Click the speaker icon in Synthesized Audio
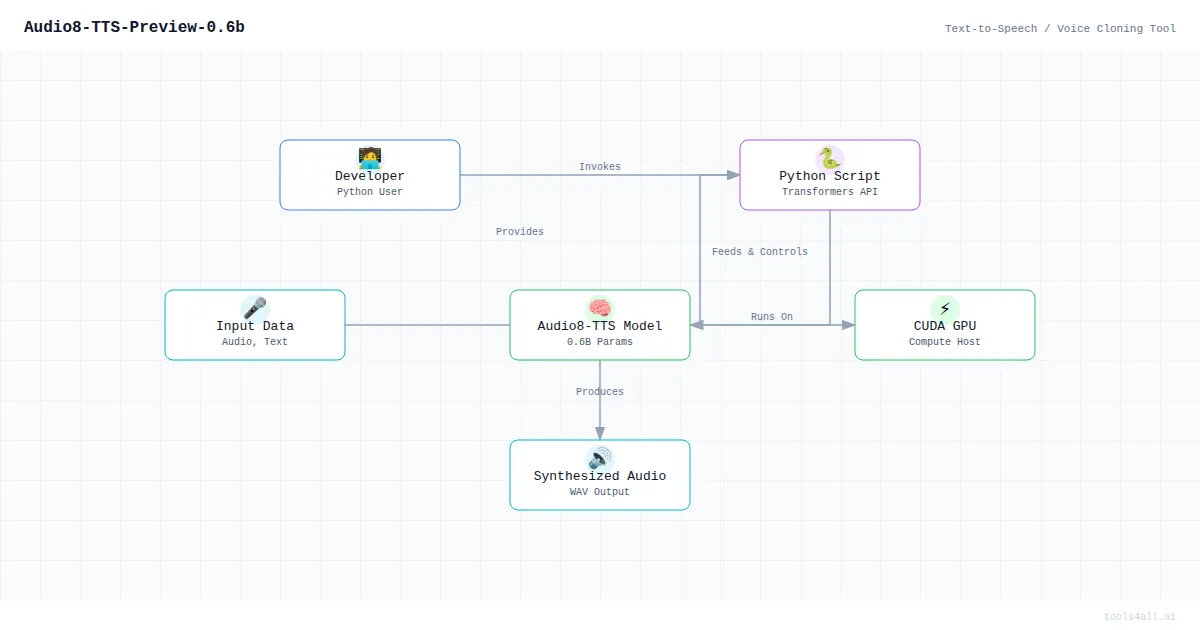 pos(600,458)
